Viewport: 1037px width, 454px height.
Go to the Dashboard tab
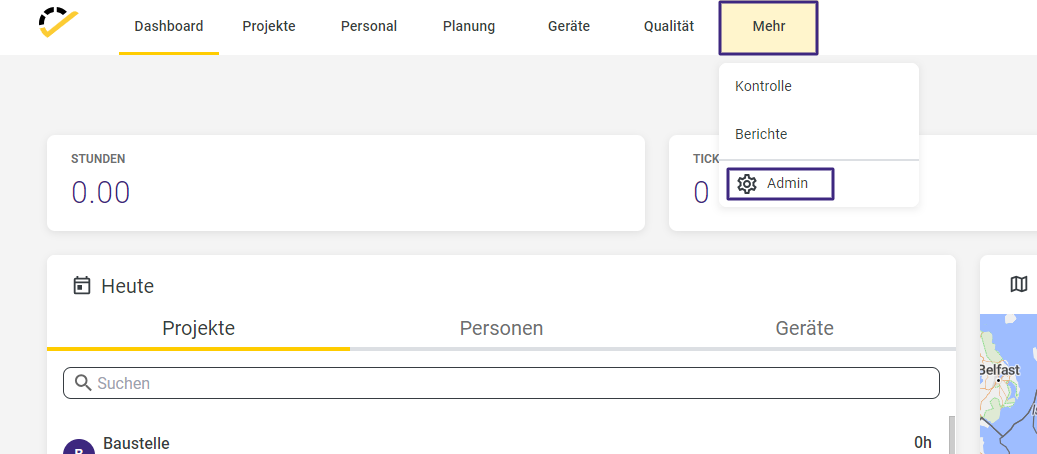click(169, 27)
